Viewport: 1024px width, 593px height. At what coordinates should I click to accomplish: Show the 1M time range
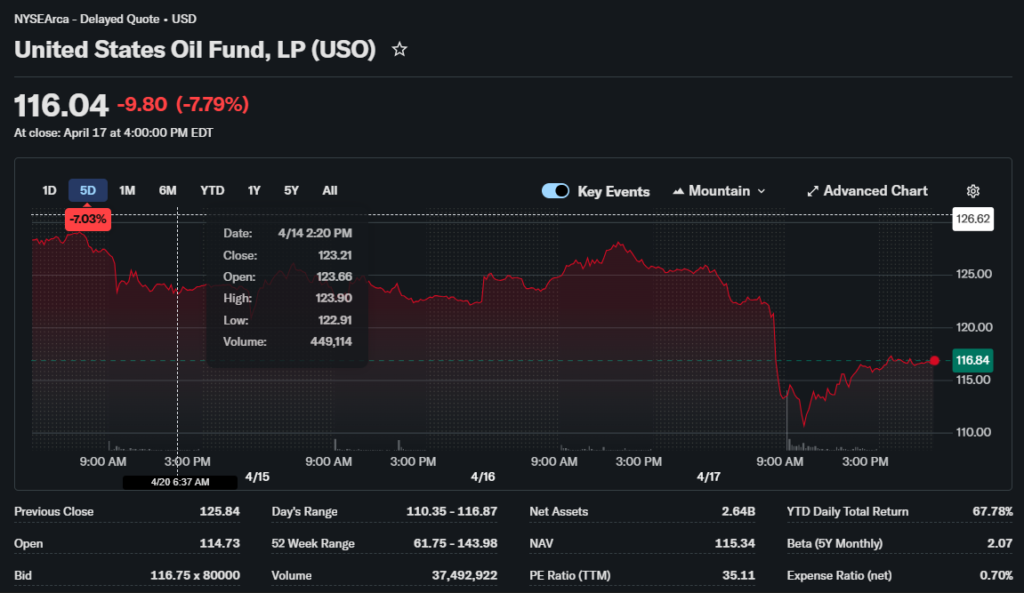127,191
